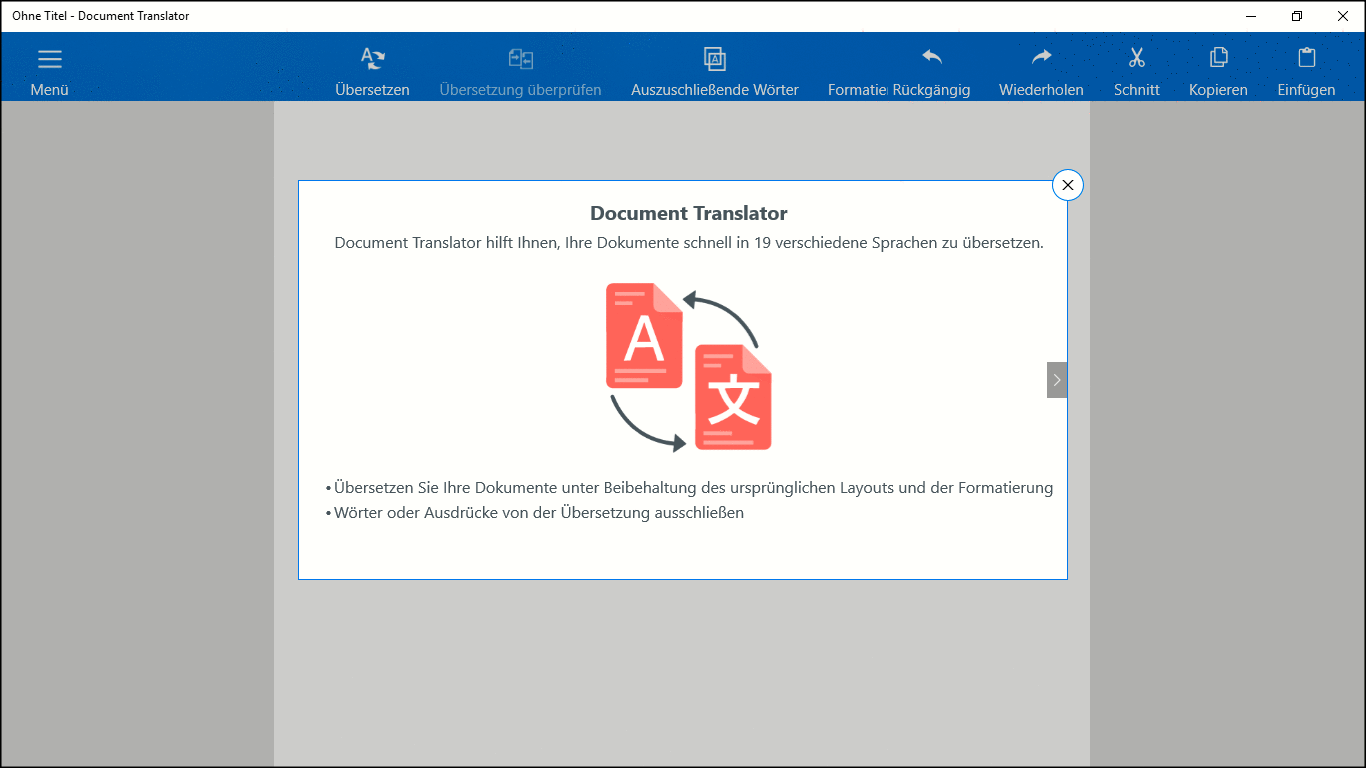Select the red 文 document graphic
The image size is (1366, 768).
[733, 398]
